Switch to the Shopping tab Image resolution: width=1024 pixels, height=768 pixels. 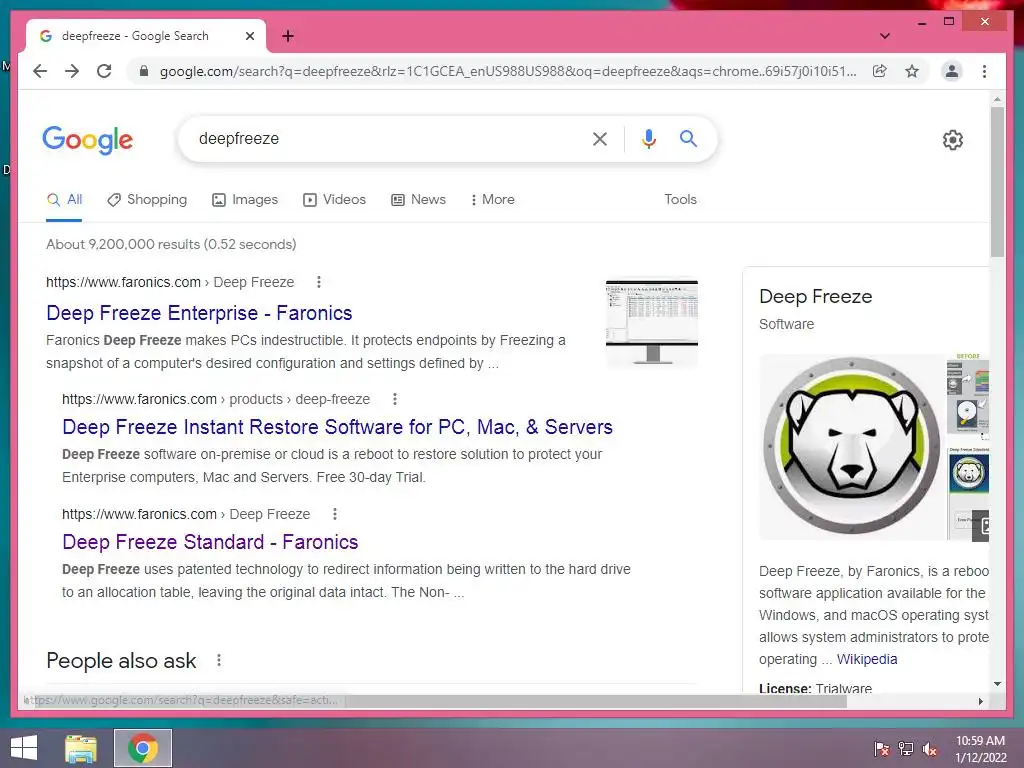pyautogui.click(x=147, y=200)
